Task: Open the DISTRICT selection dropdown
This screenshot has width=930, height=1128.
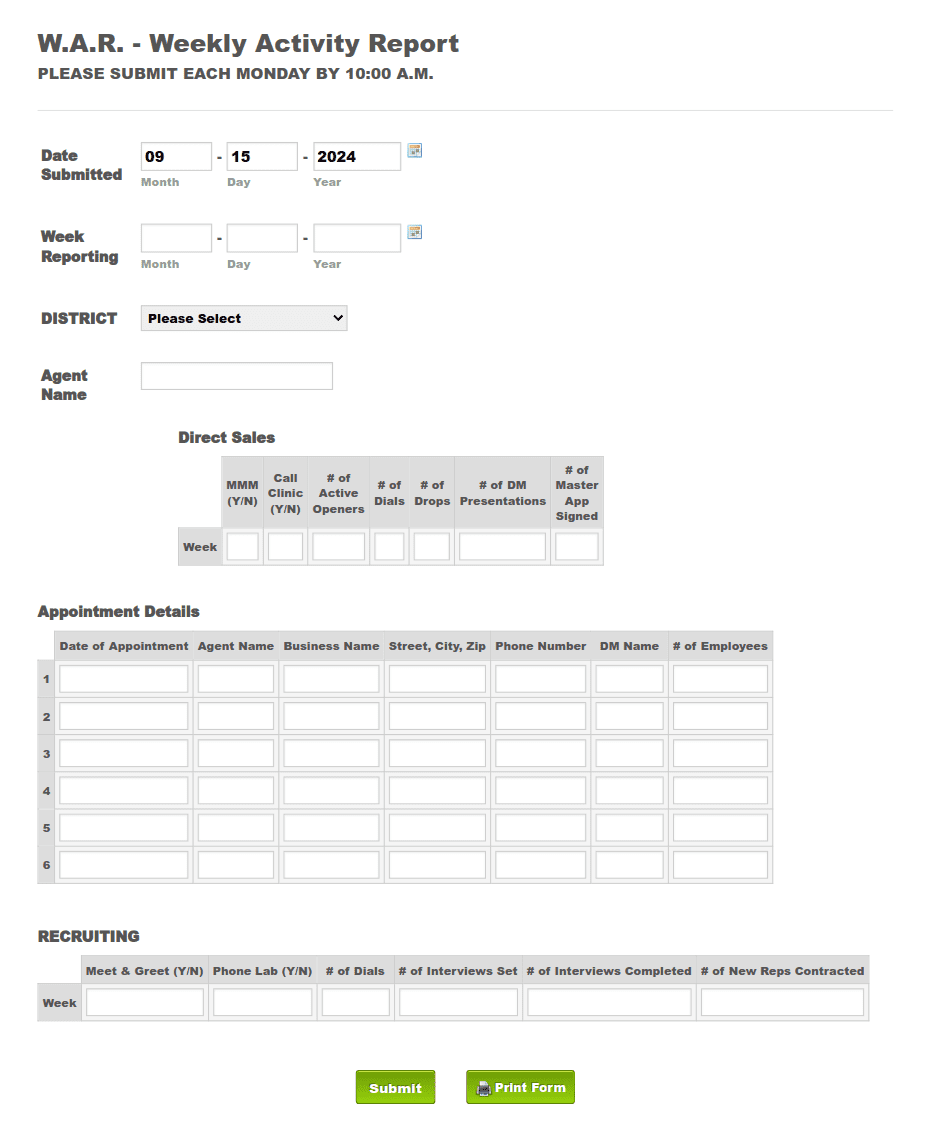Action: pos(243,317)
